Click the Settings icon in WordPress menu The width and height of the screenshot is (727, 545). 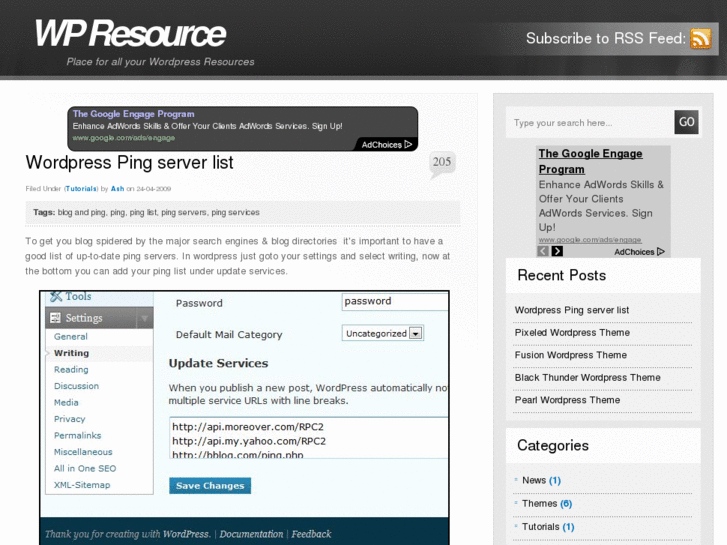(55, 318)
